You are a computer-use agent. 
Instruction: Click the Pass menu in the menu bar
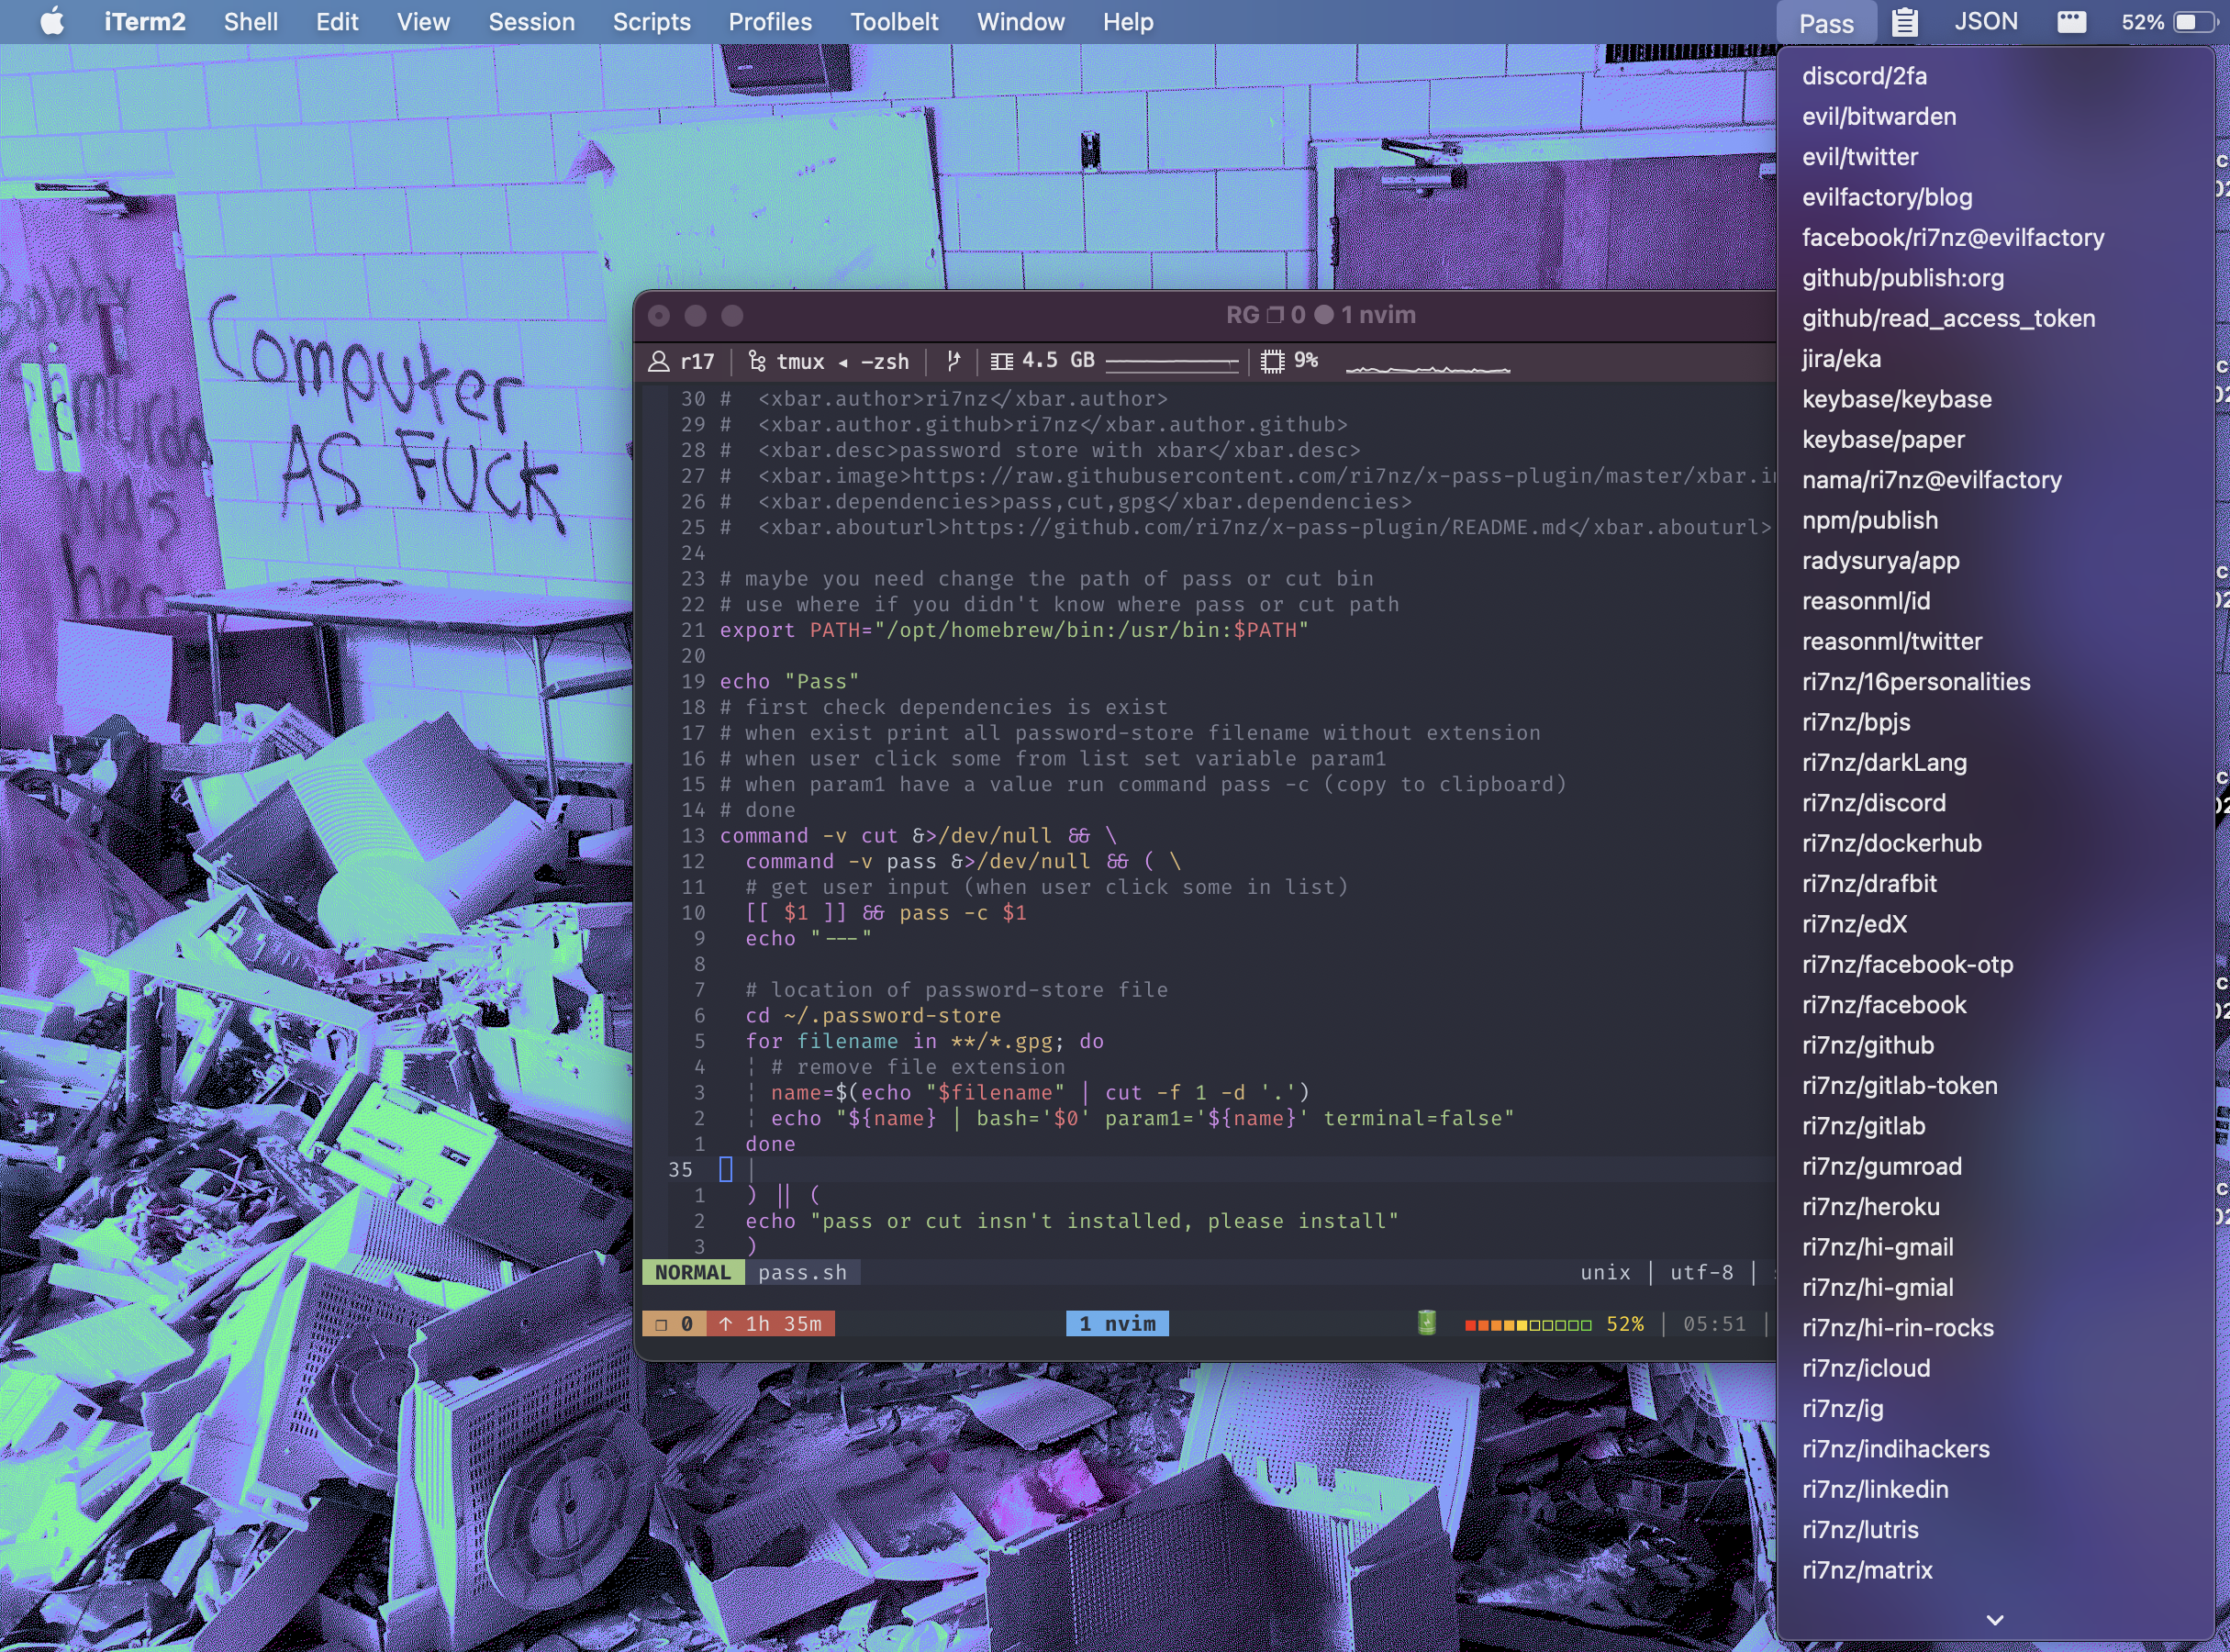point(1825,23)
